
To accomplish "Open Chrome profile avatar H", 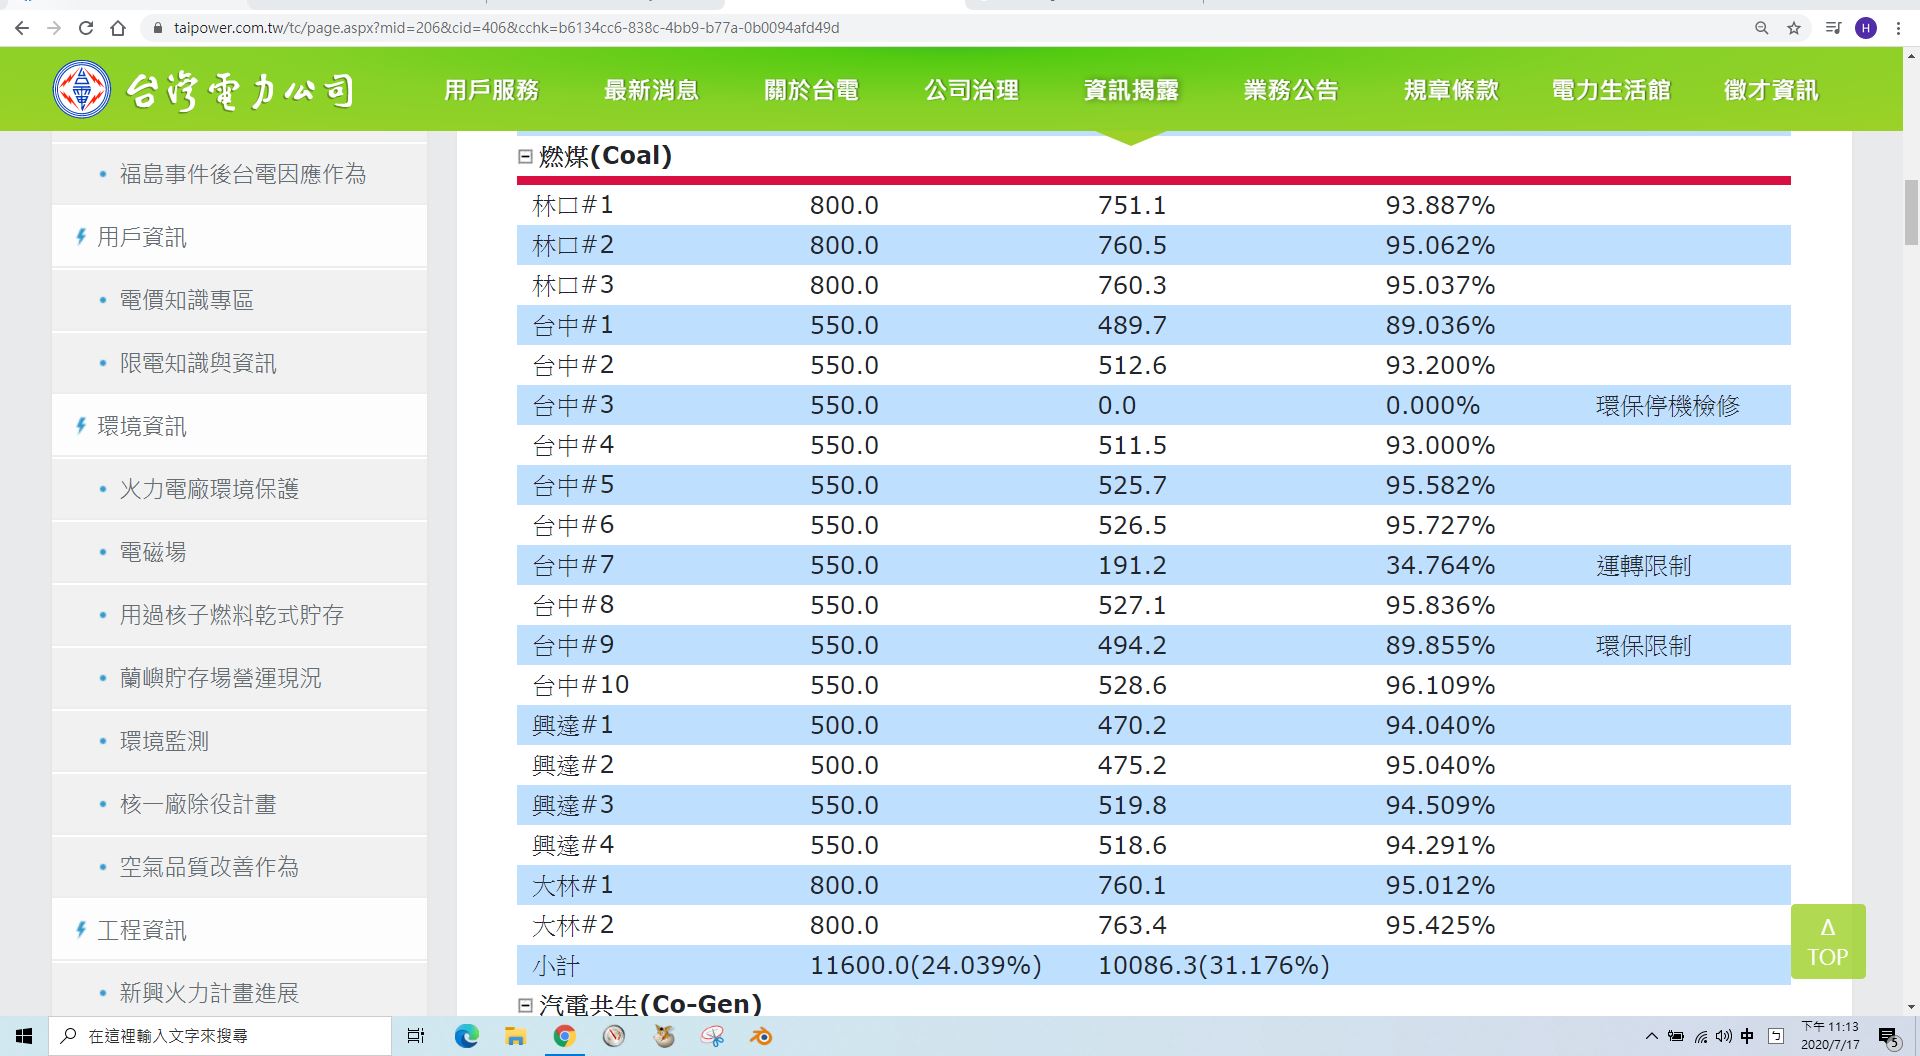I will [1866, 28].
